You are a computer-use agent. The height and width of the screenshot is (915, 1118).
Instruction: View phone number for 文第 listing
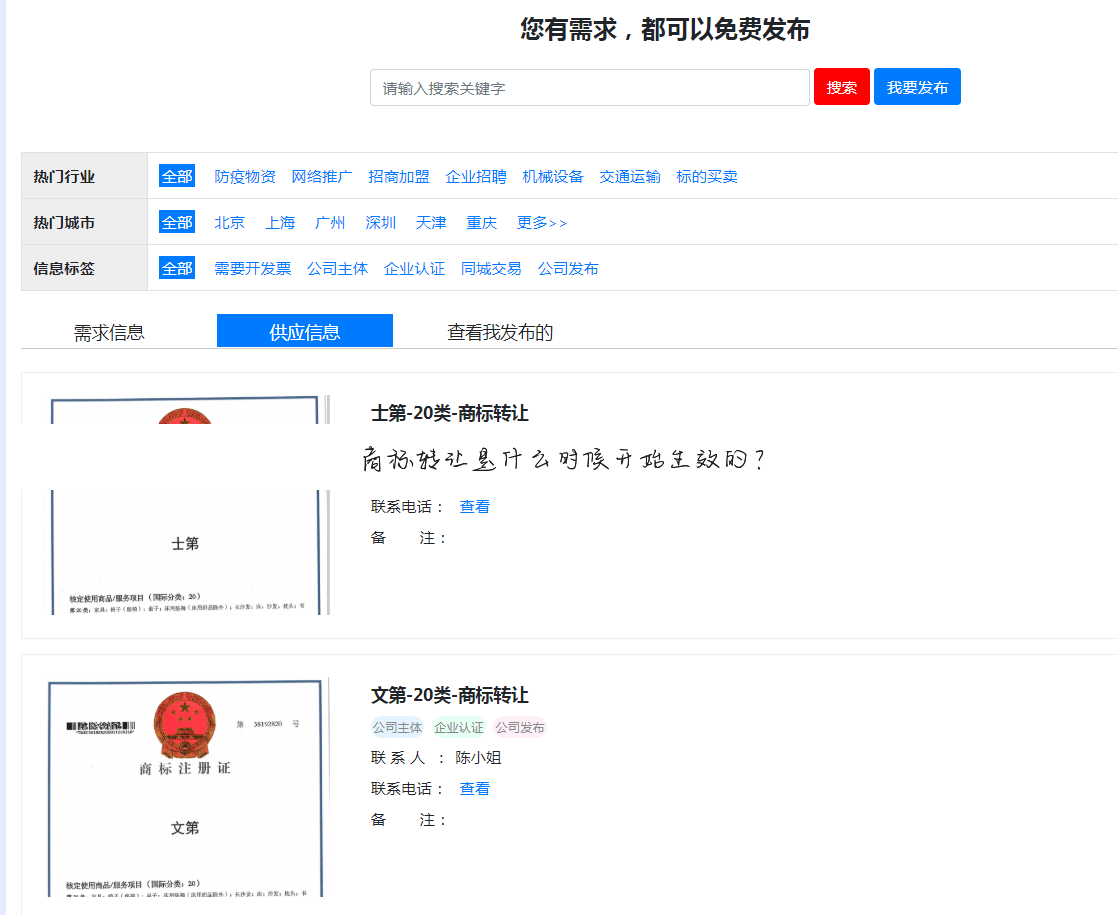point(474,788)
